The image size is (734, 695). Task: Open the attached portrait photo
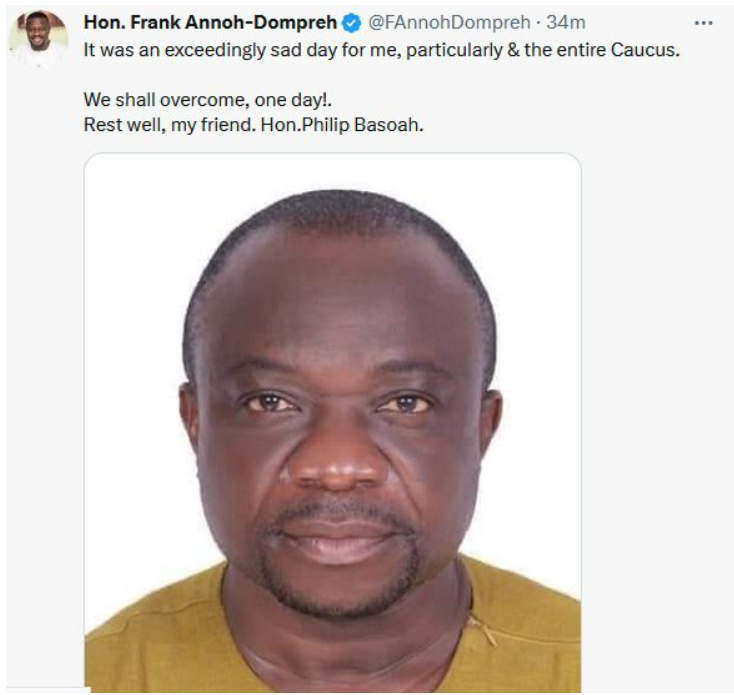[333, 423]
